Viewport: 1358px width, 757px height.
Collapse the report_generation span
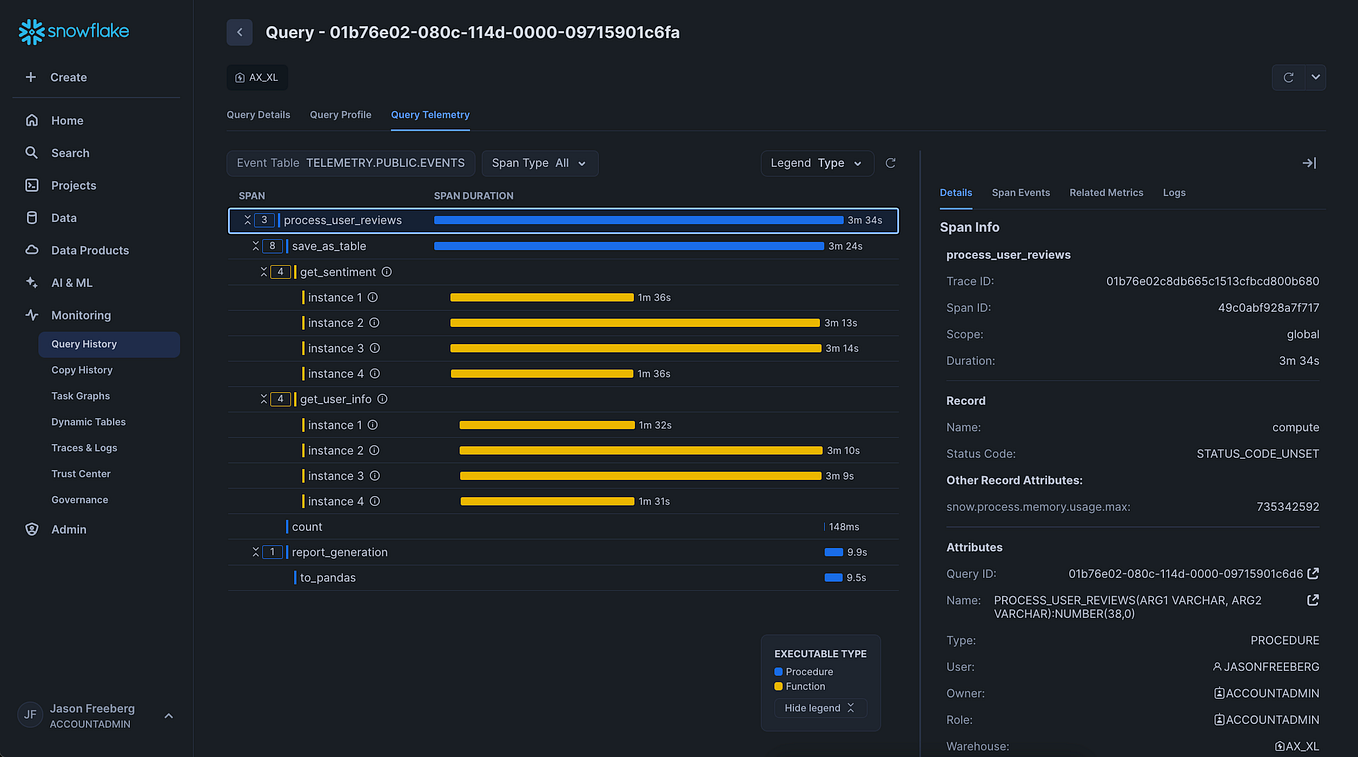[256, 551]
